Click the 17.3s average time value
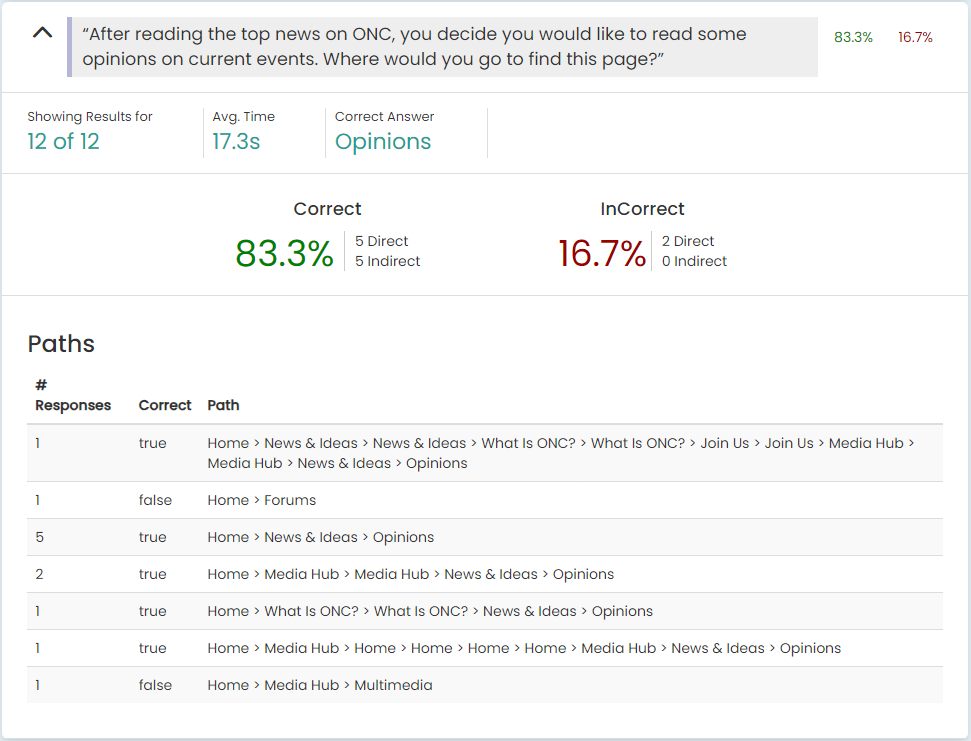The image size is (971, 741). pos(236,141)
